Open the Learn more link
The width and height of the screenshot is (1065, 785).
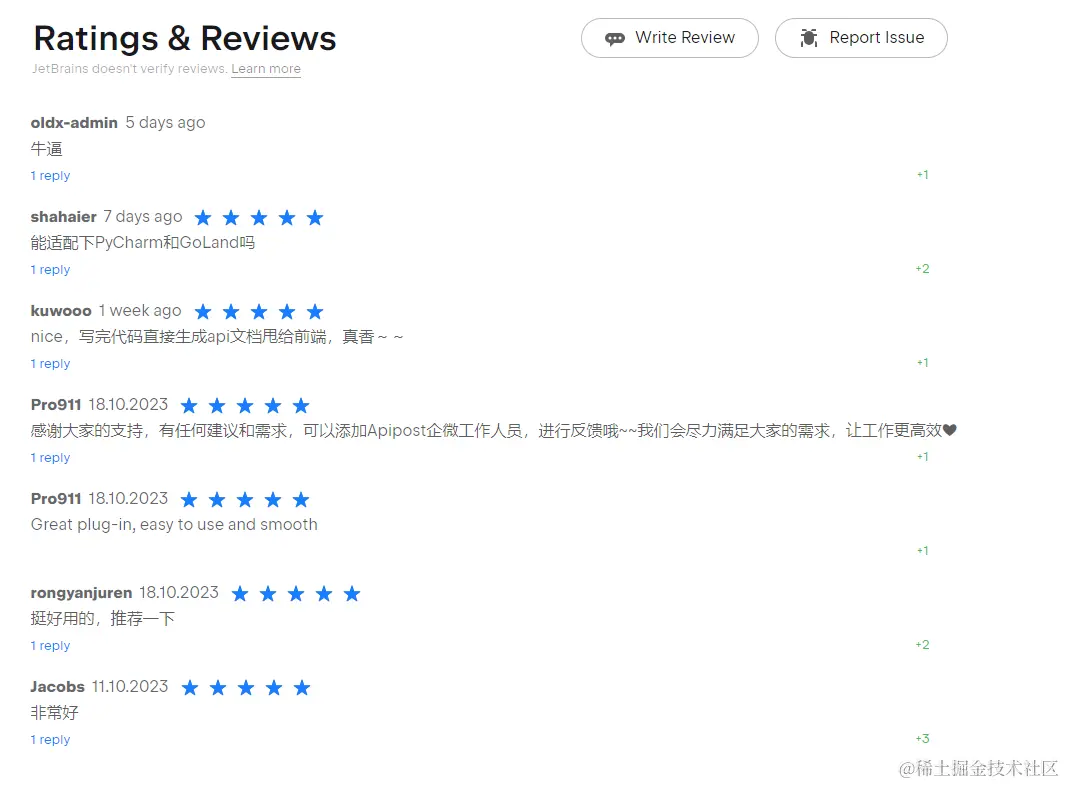(266, 69)
